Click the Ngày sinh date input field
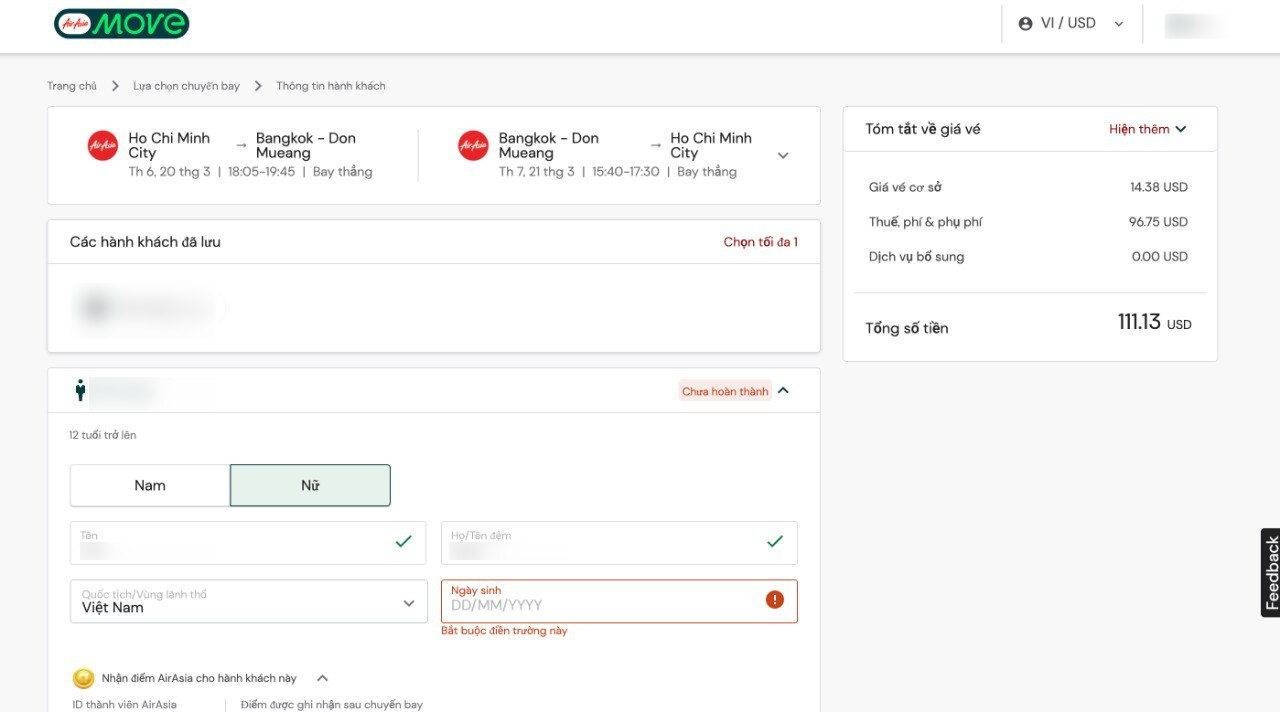The width and height of the screenshot is (1280, 712). [x=600, y=605]
